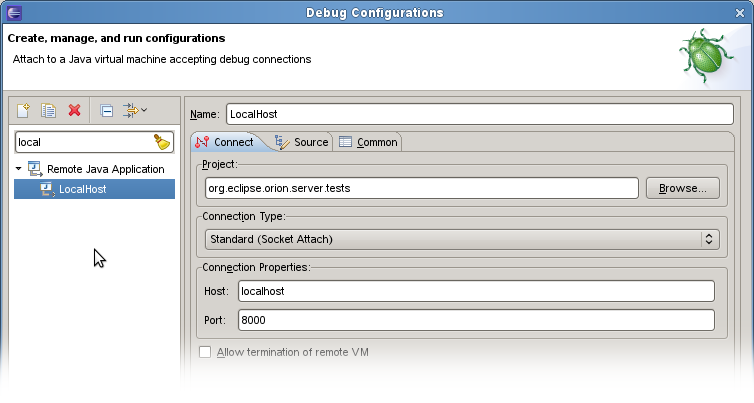
Task: Enable Allow termination of remote VM
Action: tap(205, 352)
